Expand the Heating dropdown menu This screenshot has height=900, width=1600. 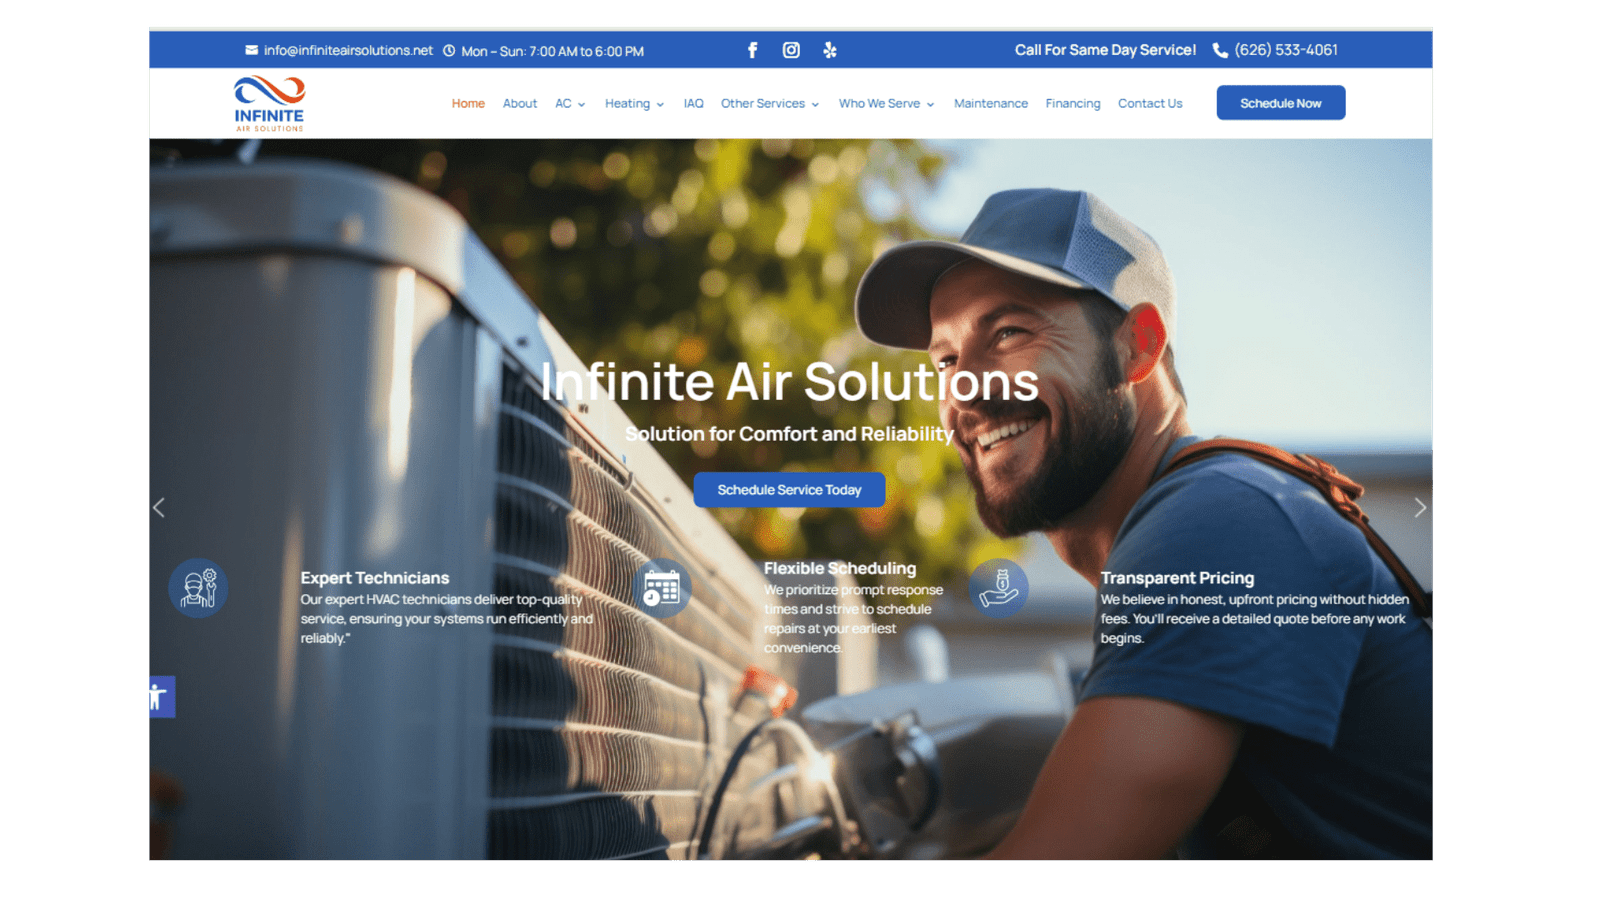pyautogui.click(x=634, y=104)
